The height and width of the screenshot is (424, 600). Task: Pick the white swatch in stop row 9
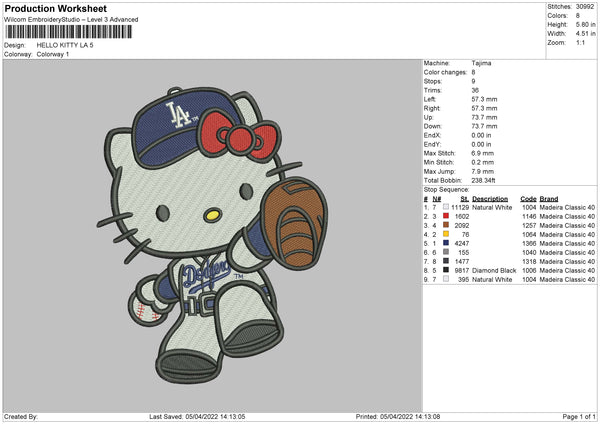[446, 279]
